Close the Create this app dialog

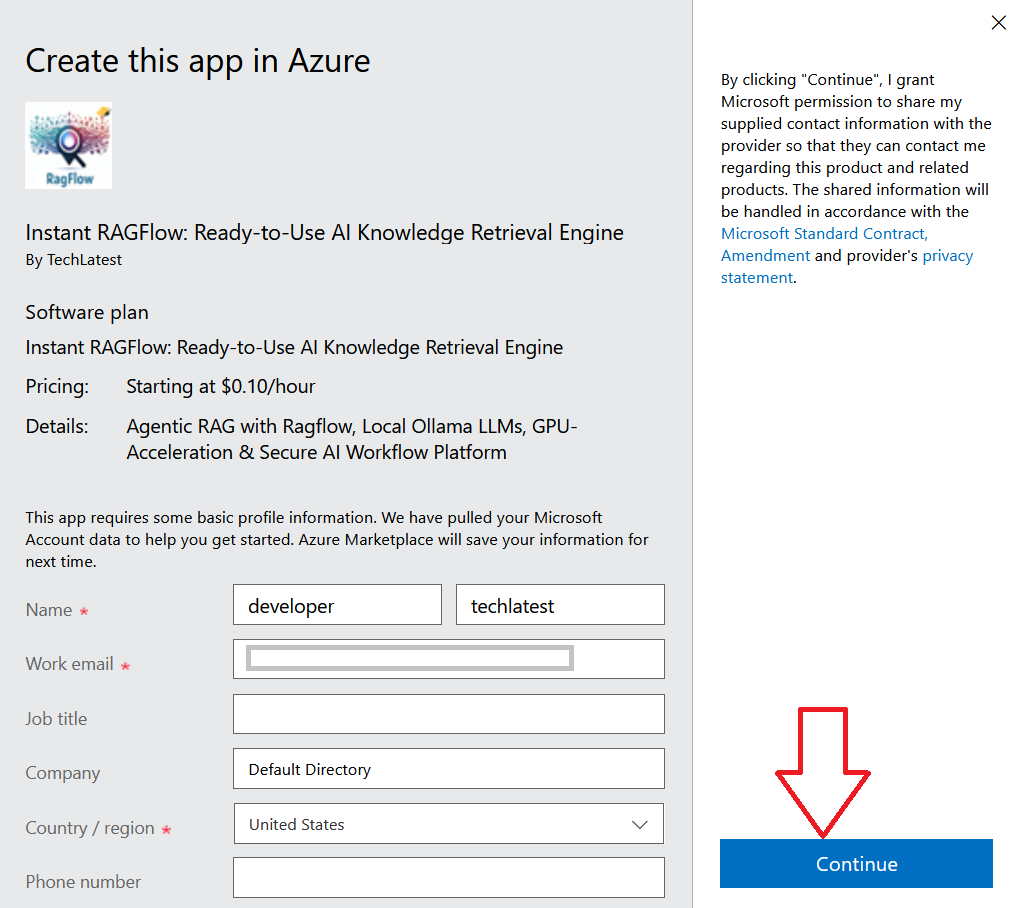[998, 23]
